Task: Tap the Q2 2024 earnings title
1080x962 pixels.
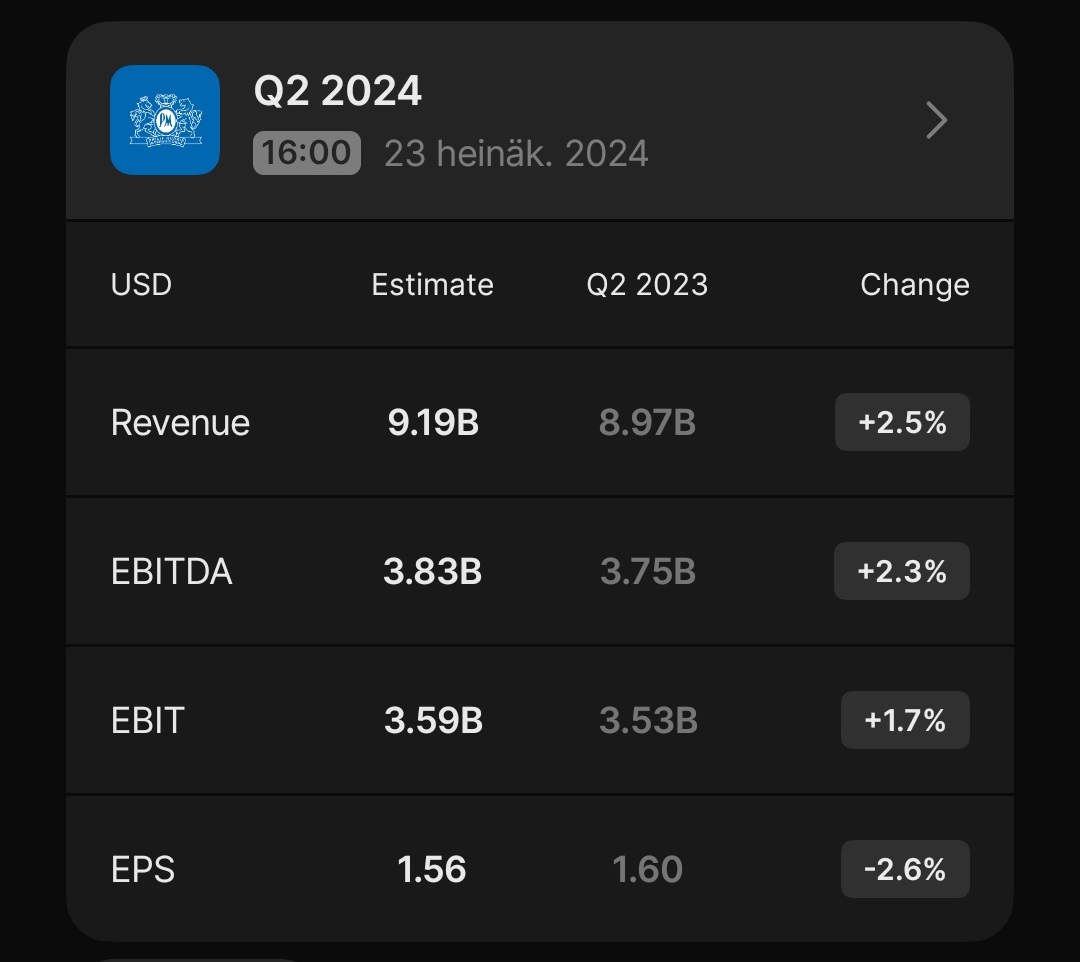Action: (x=338, y=91)
